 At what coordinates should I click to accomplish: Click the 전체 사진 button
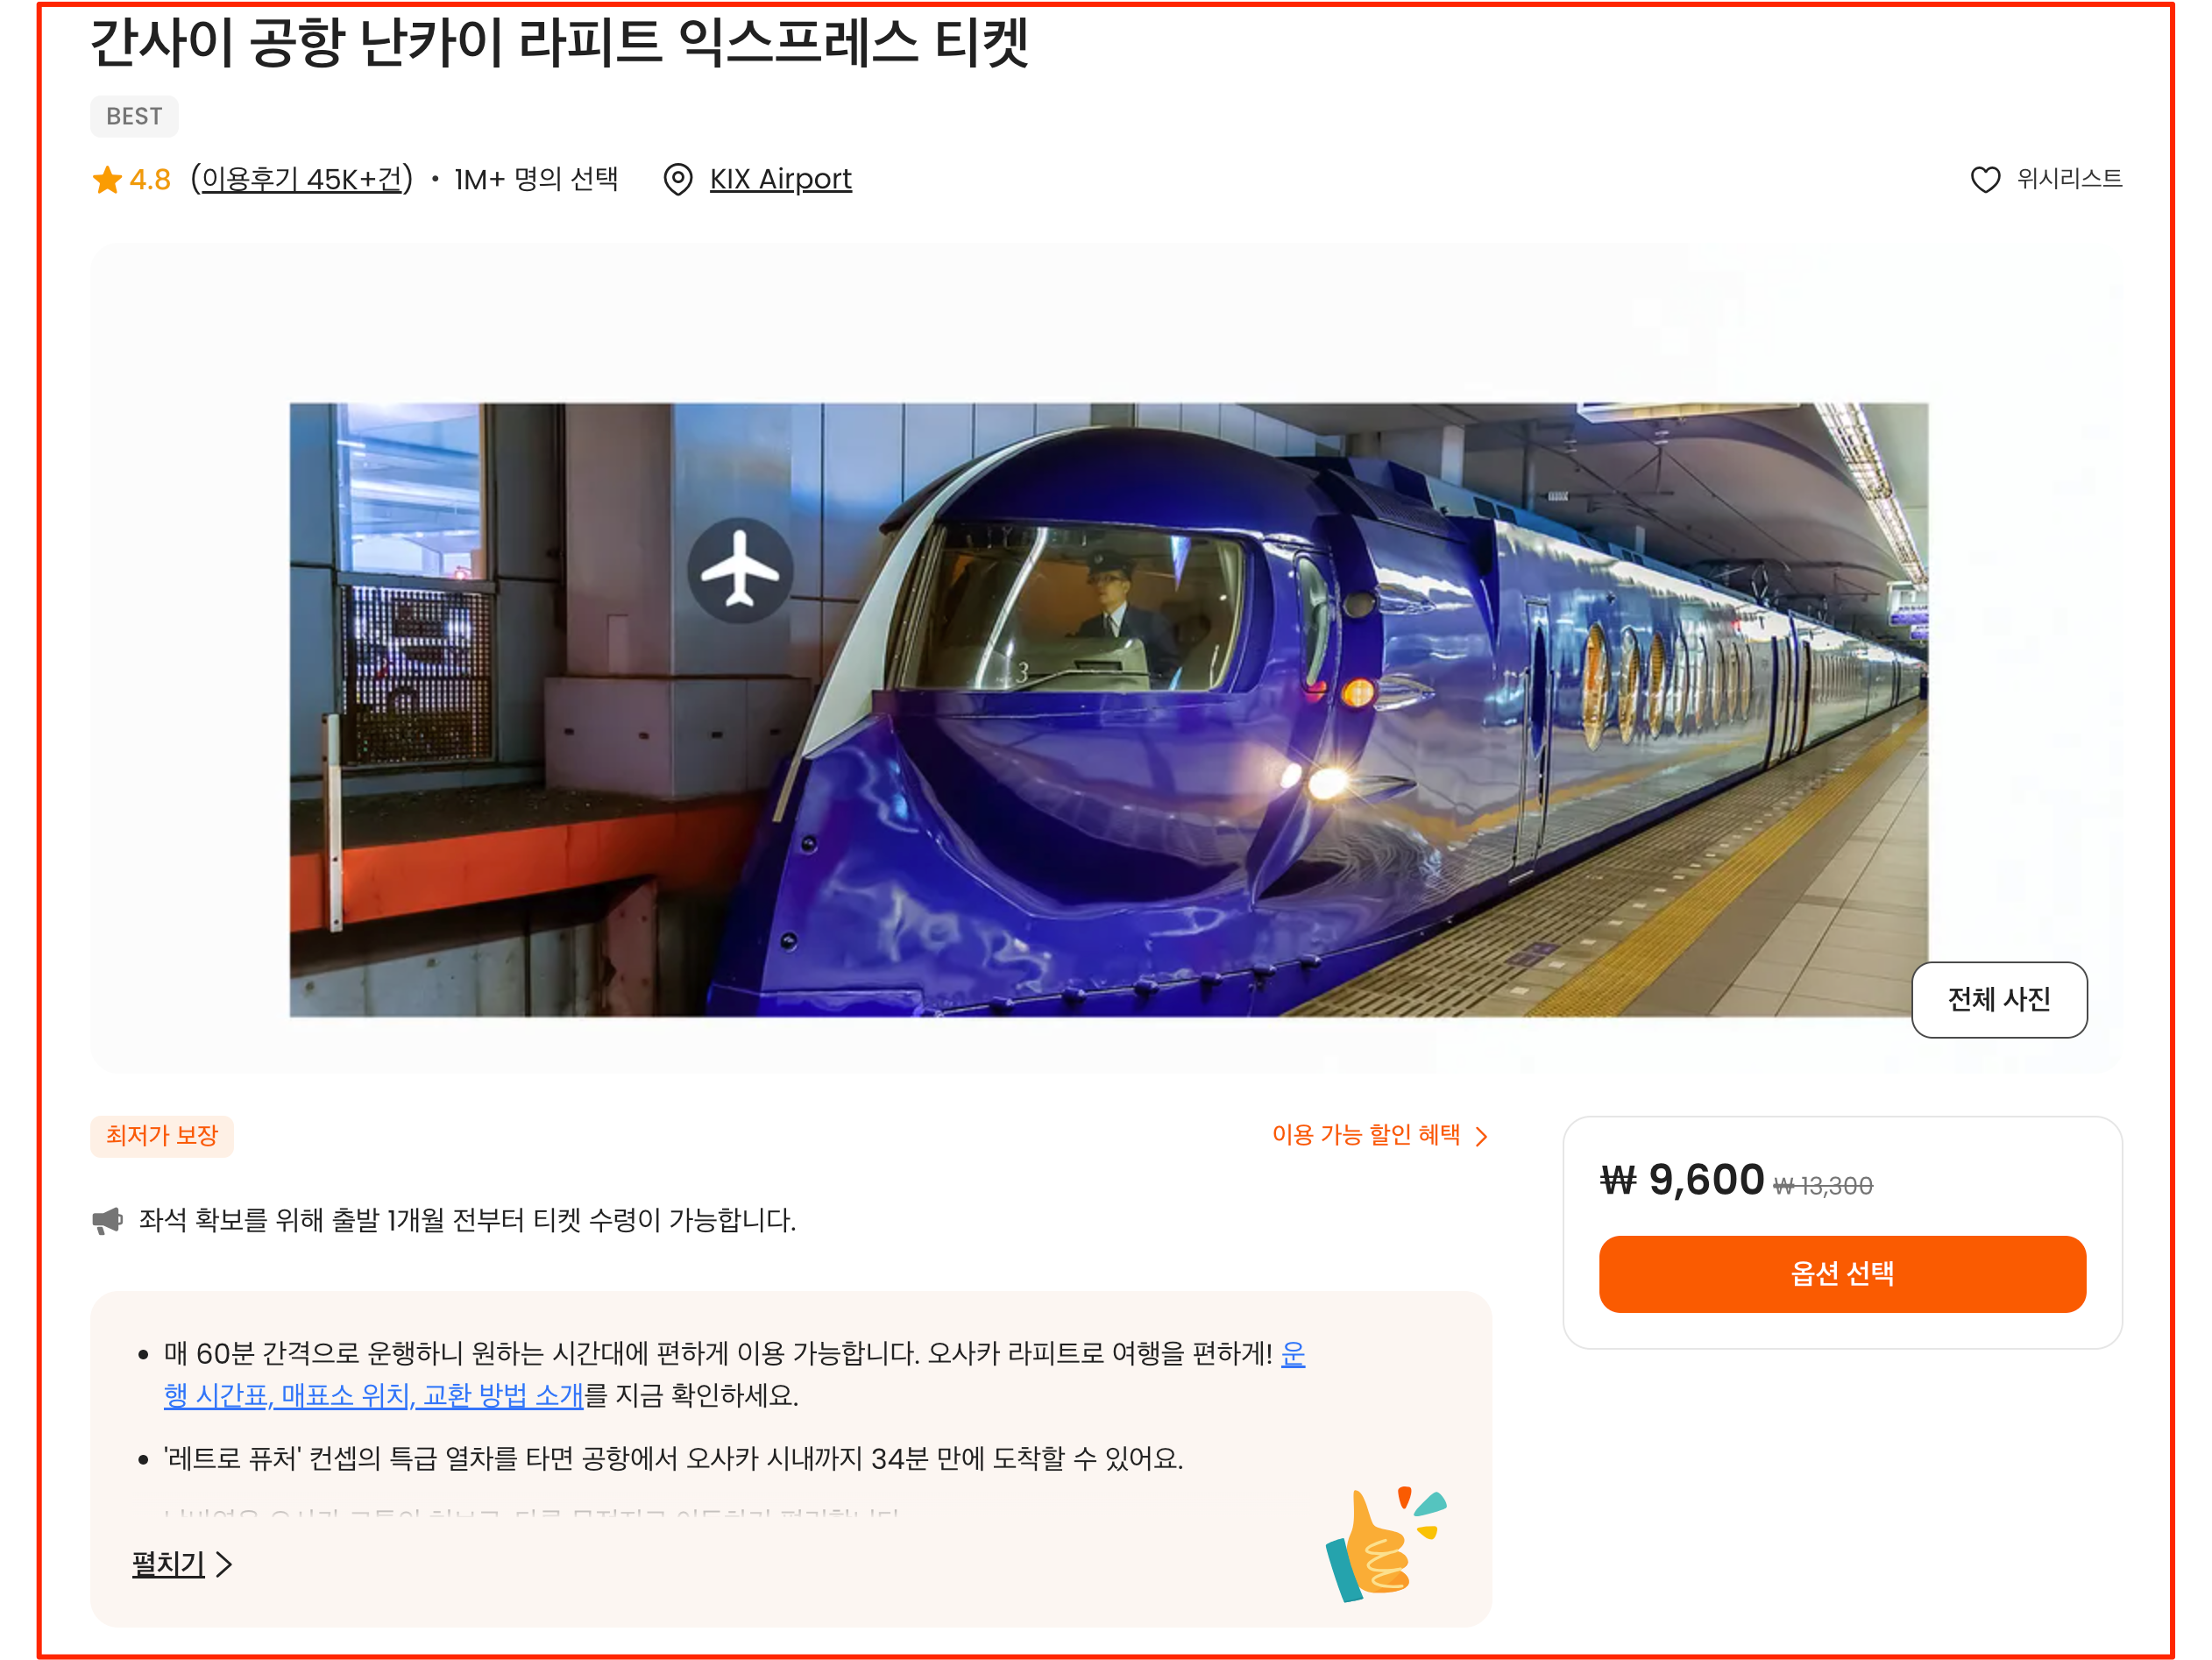tap(1999, 999)
